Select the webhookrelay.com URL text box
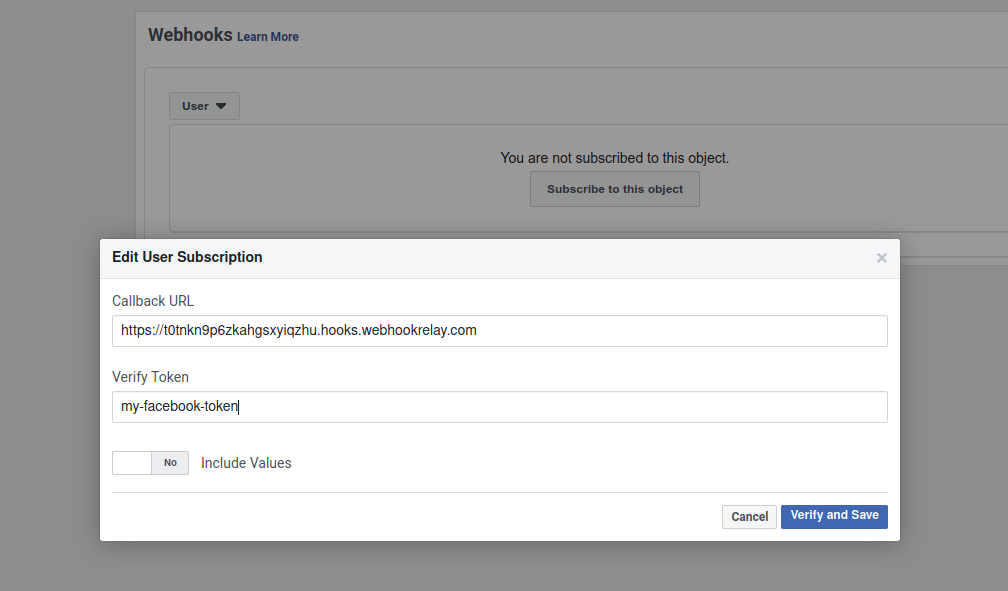 tap(499, 330)
